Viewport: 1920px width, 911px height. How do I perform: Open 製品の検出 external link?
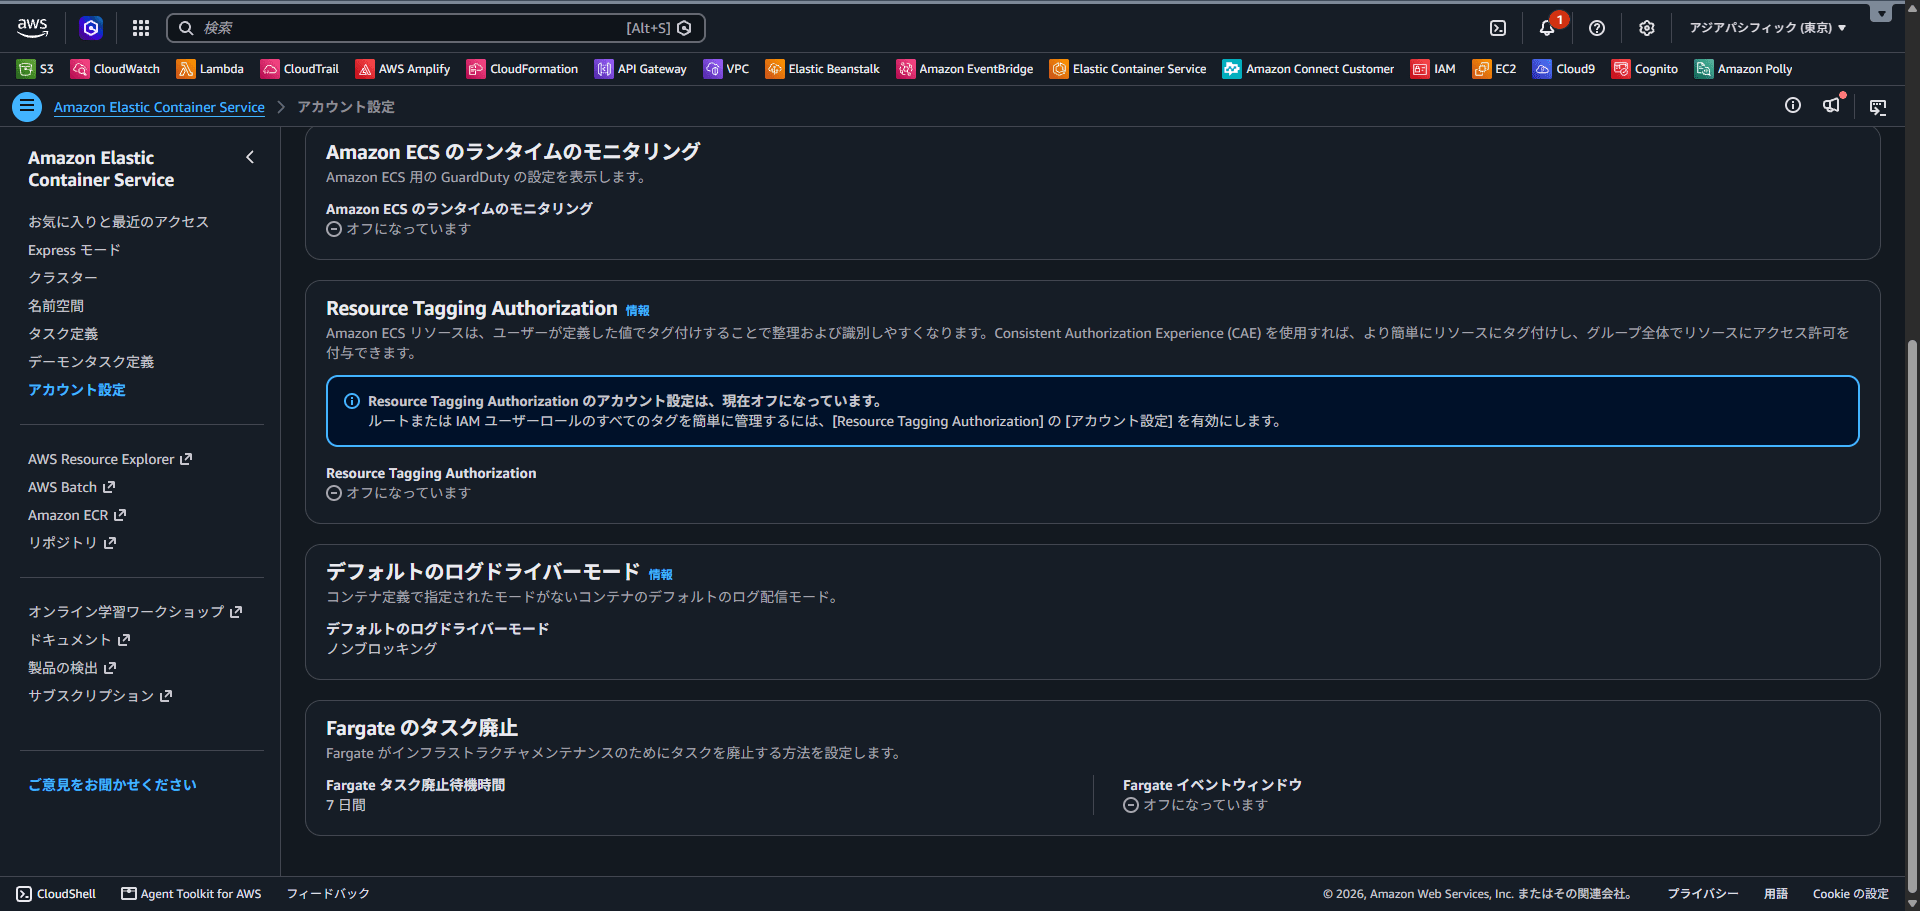[72, 668]
